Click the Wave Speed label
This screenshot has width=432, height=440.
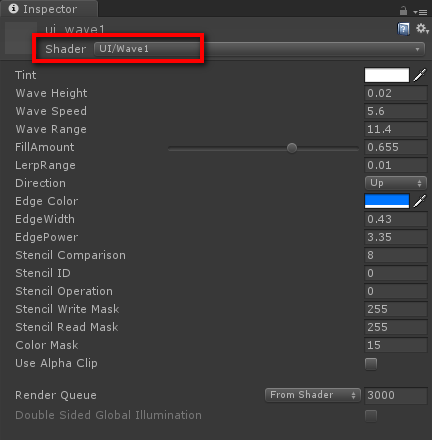(51, 111)
